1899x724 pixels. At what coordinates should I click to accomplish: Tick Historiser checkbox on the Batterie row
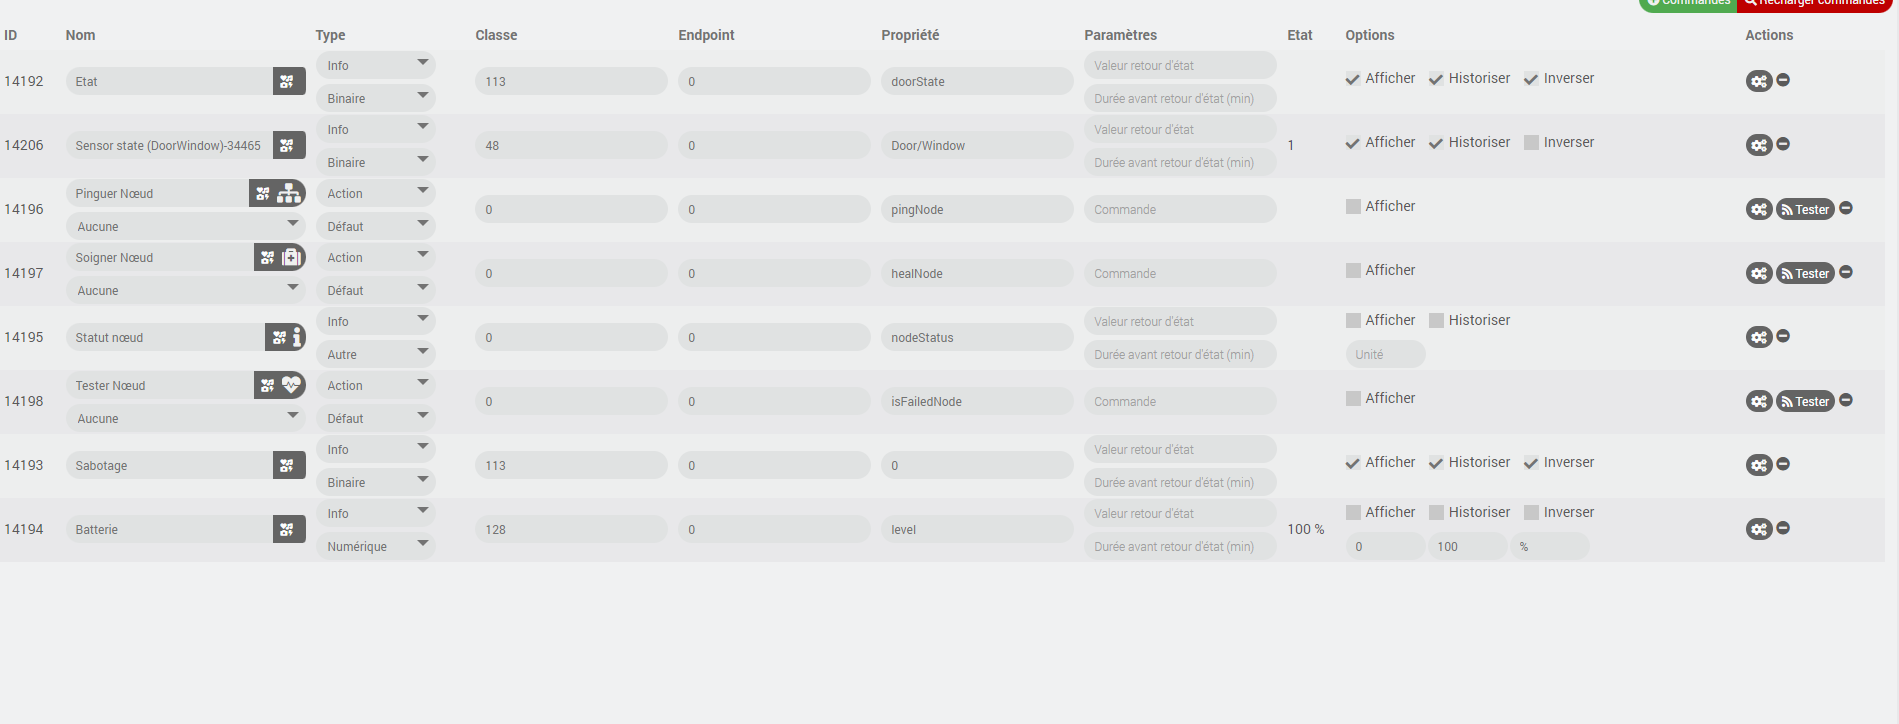click(1436, 513)
